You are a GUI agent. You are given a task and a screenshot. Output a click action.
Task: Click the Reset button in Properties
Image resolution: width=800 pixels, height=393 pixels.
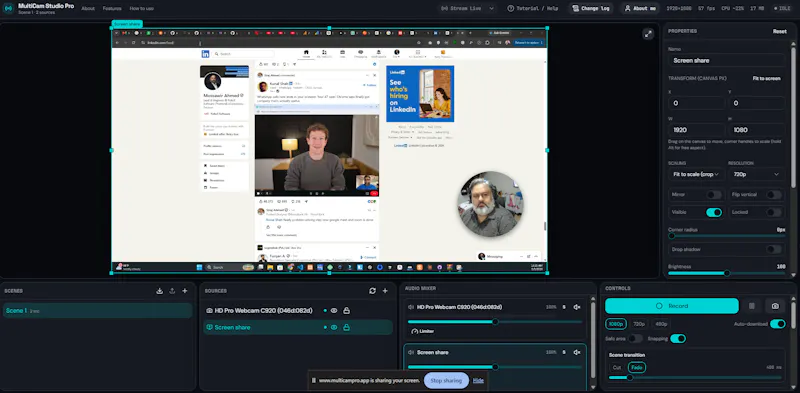tap(779, 31)
